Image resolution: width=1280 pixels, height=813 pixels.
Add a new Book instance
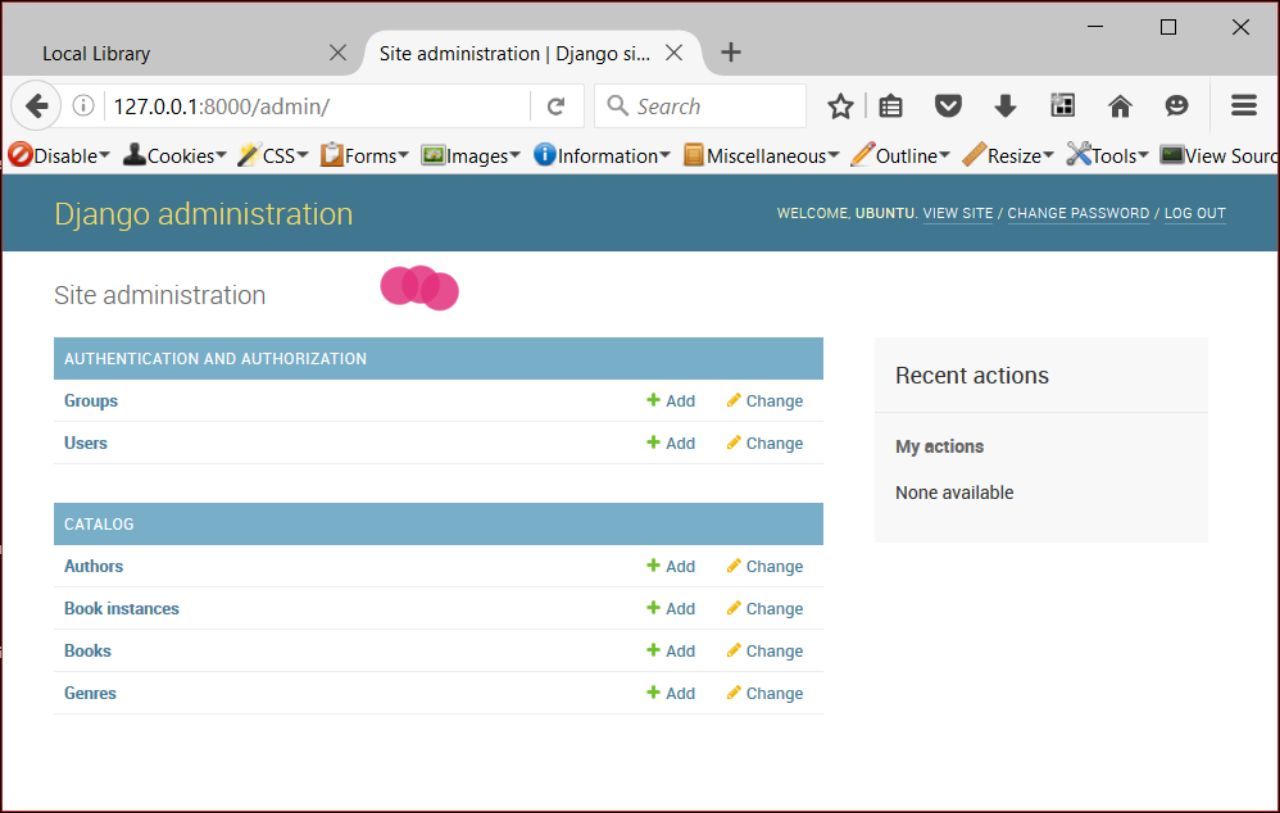pos(671,608)
